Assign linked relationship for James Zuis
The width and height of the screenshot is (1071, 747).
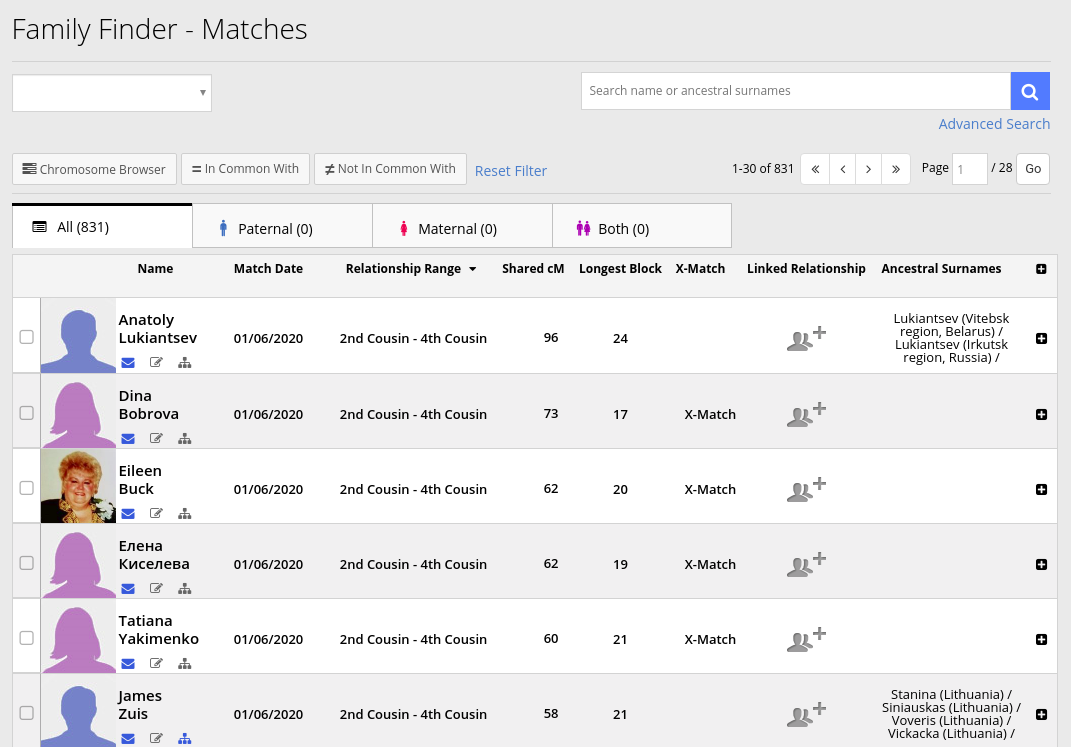click(x=806, y=715)
